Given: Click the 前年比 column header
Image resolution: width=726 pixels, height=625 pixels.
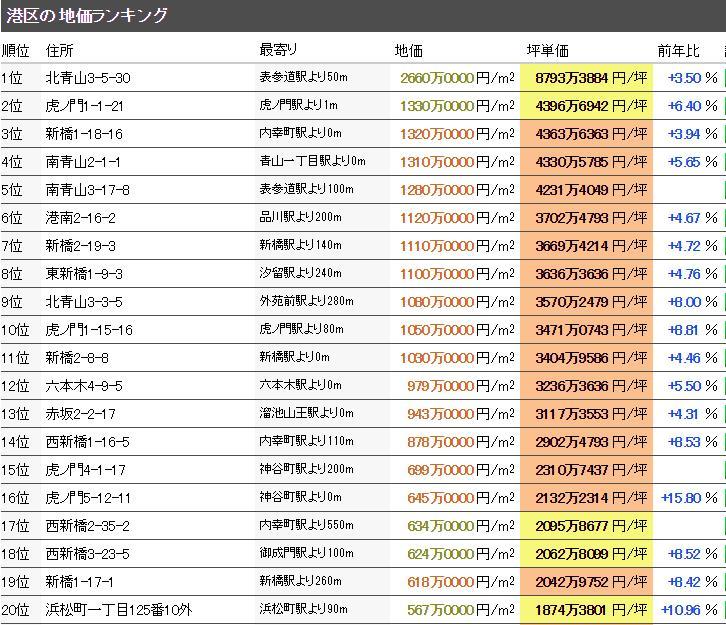Looking at the screenshot, I should pyautogui.click(x=676, y=50).
